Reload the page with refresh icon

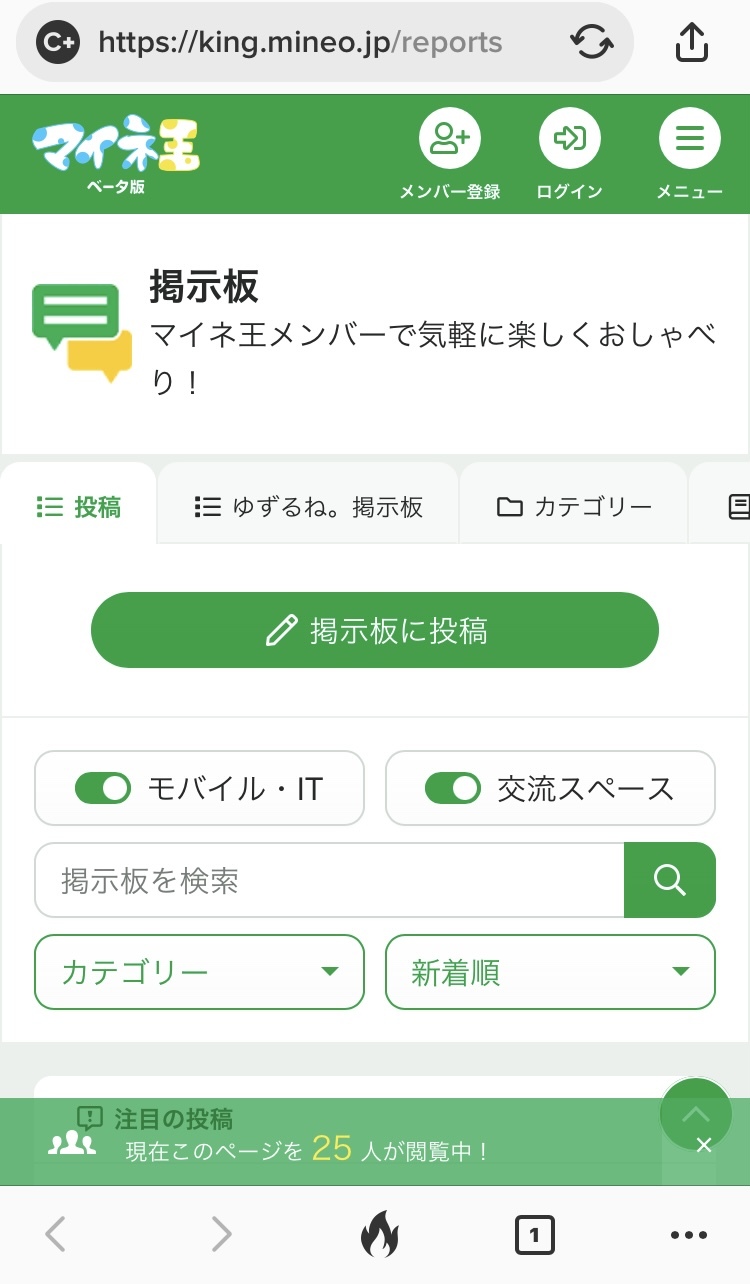[591, 42]
